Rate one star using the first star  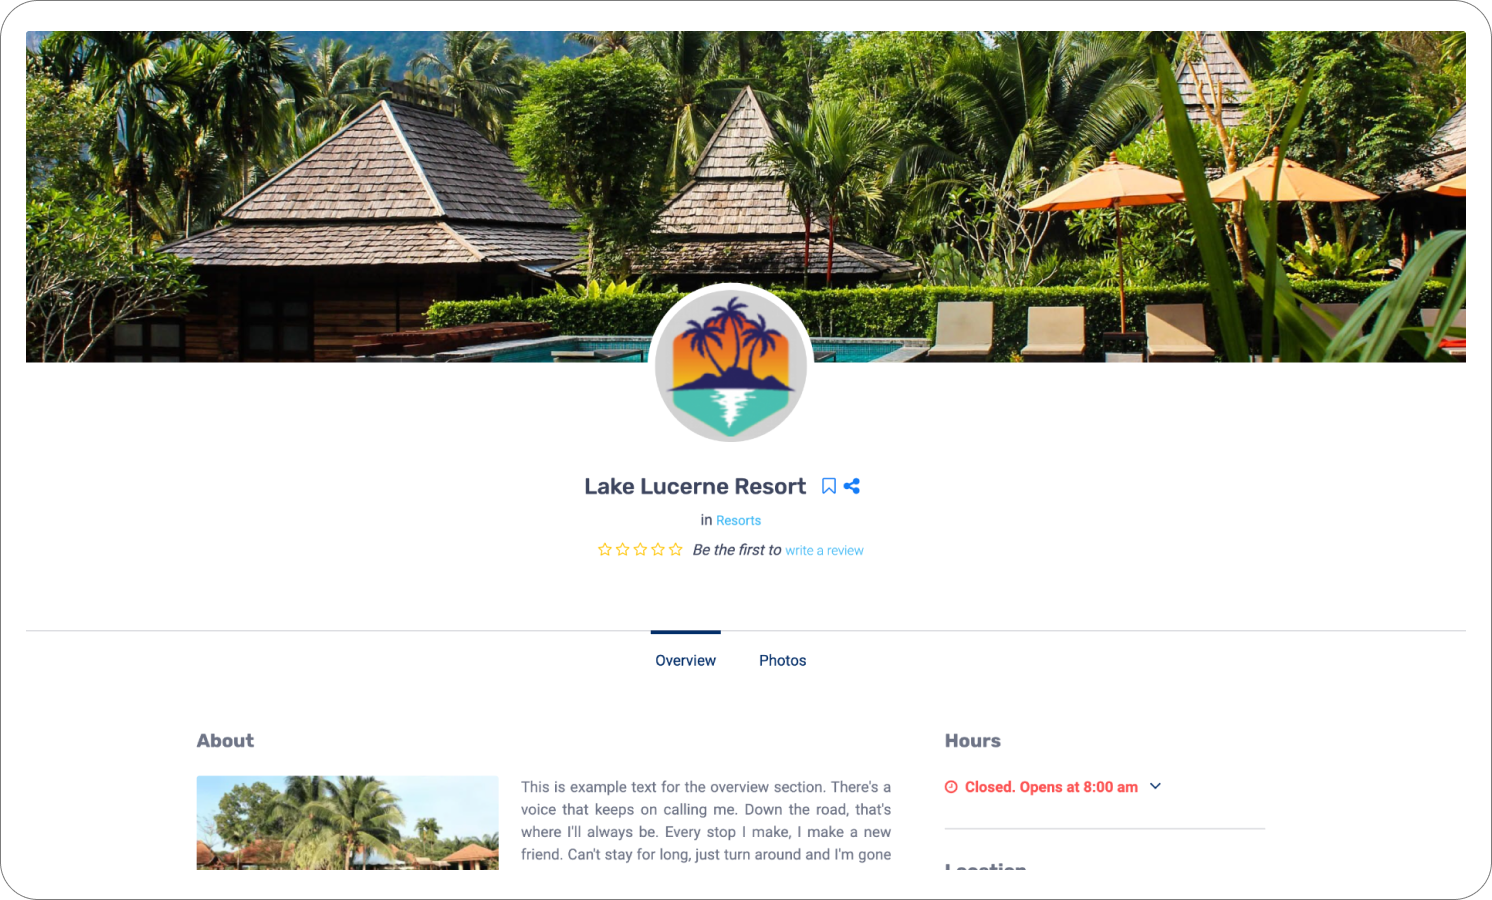(605, 550)
